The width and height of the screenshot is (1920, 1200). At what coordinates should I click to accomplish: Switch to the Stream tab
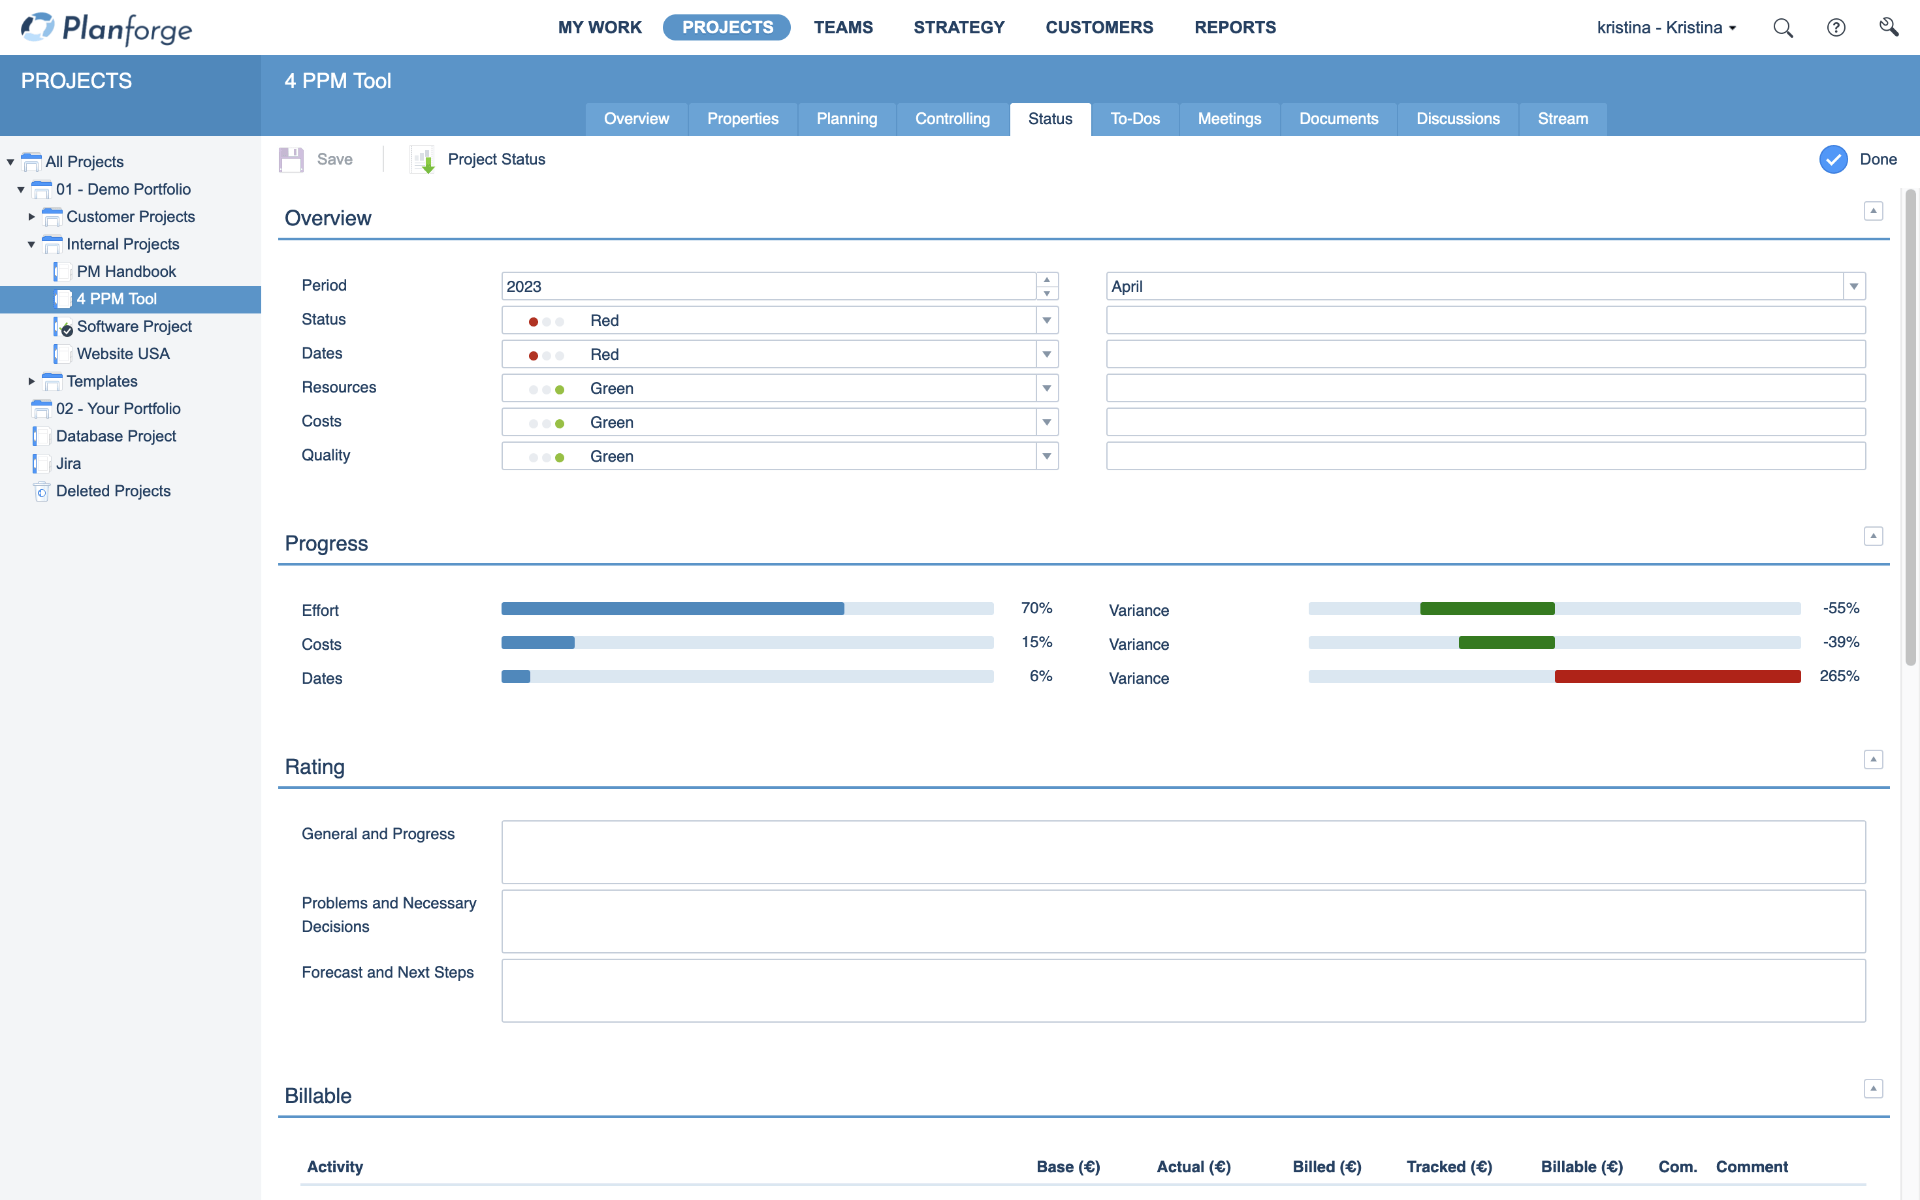pos(1562,119)
